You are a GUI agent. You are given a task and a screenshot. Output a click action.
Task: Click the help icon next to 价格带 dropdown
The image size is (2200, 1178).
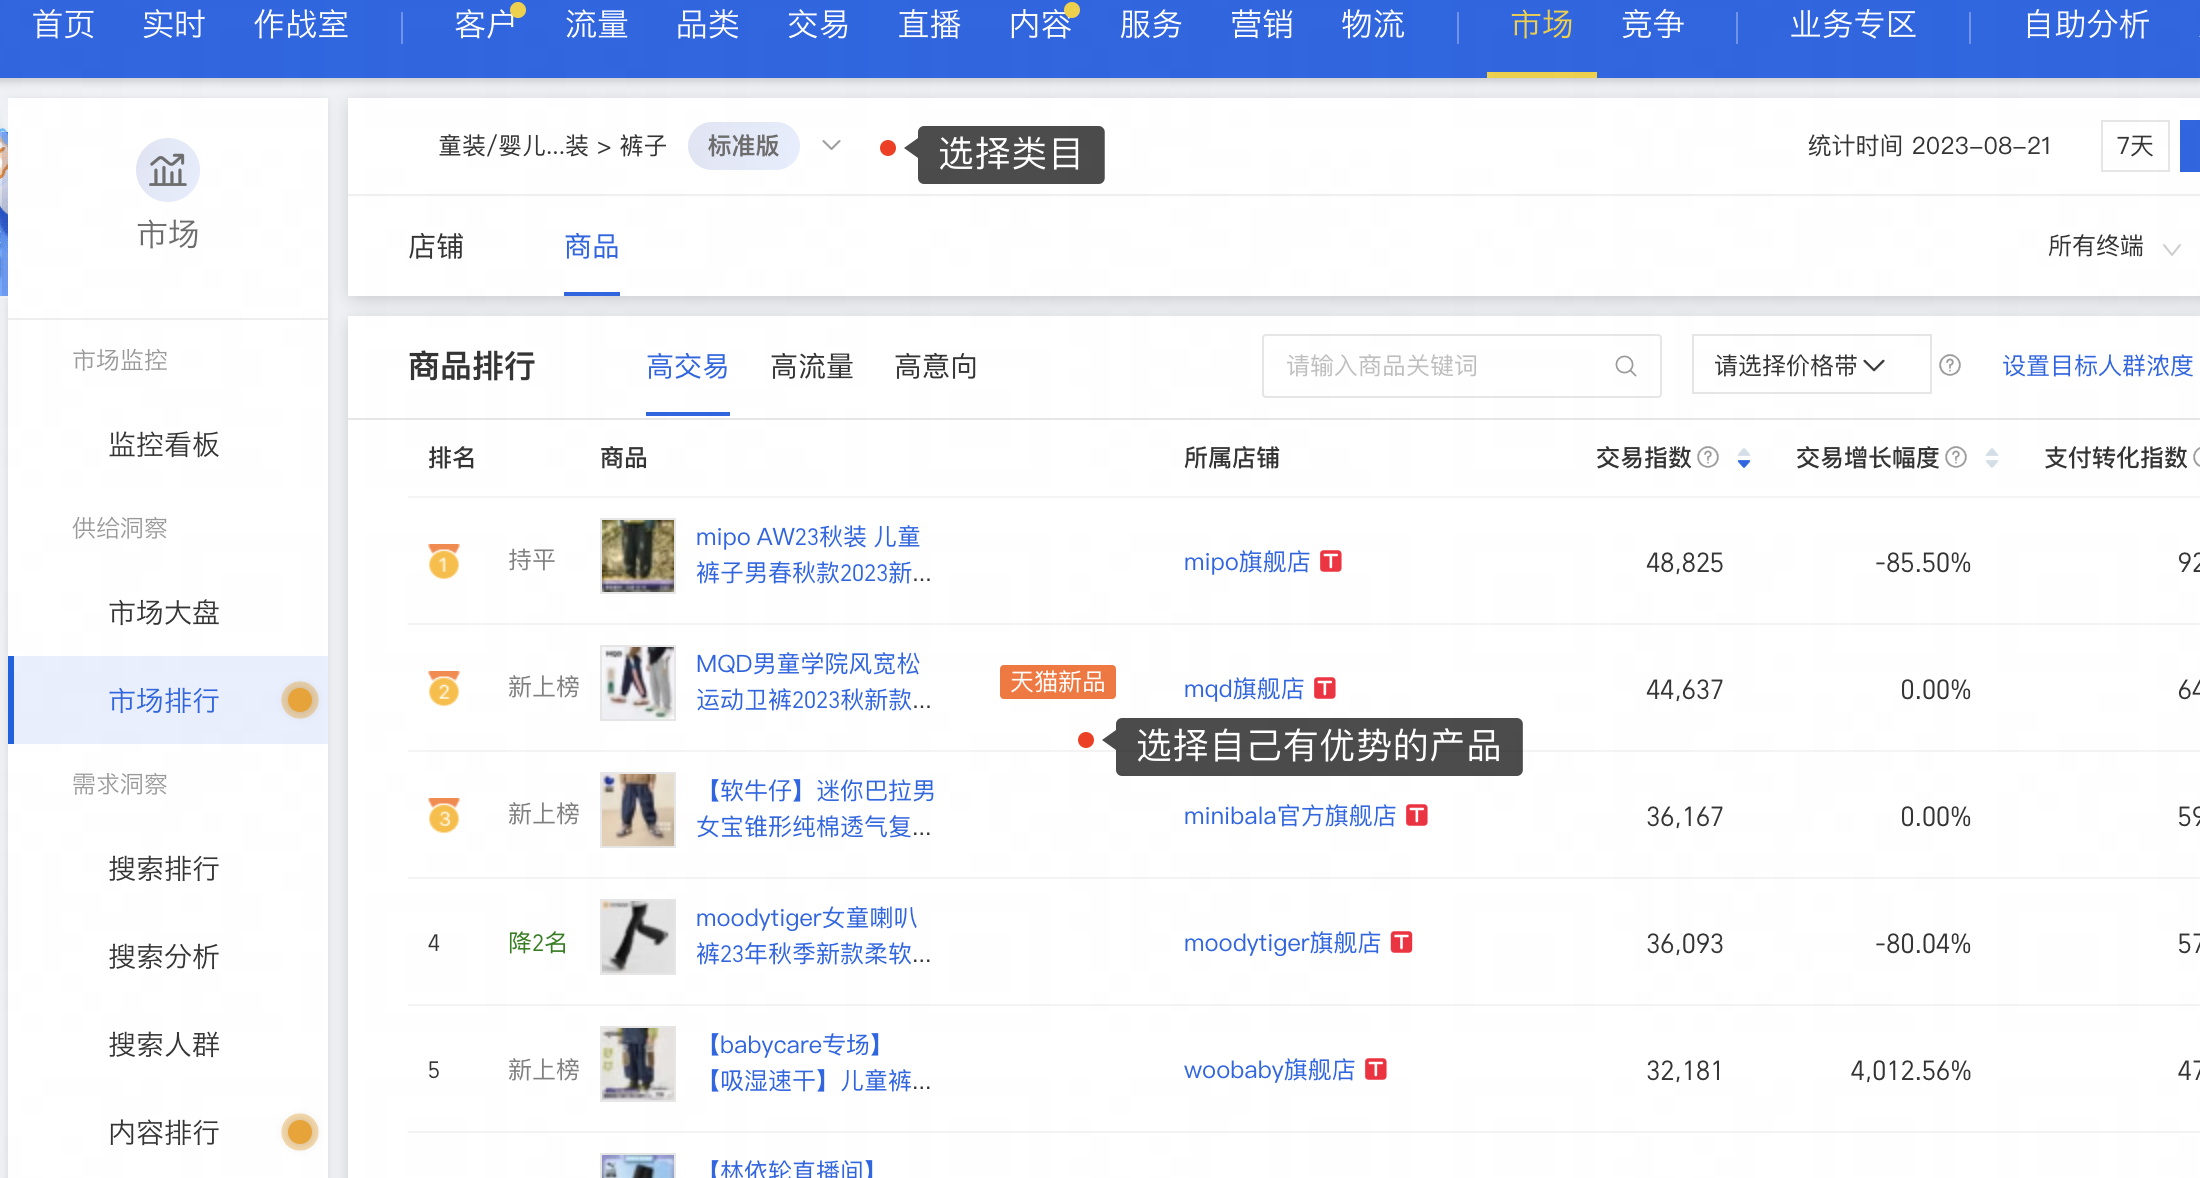tap(1950, 366)
